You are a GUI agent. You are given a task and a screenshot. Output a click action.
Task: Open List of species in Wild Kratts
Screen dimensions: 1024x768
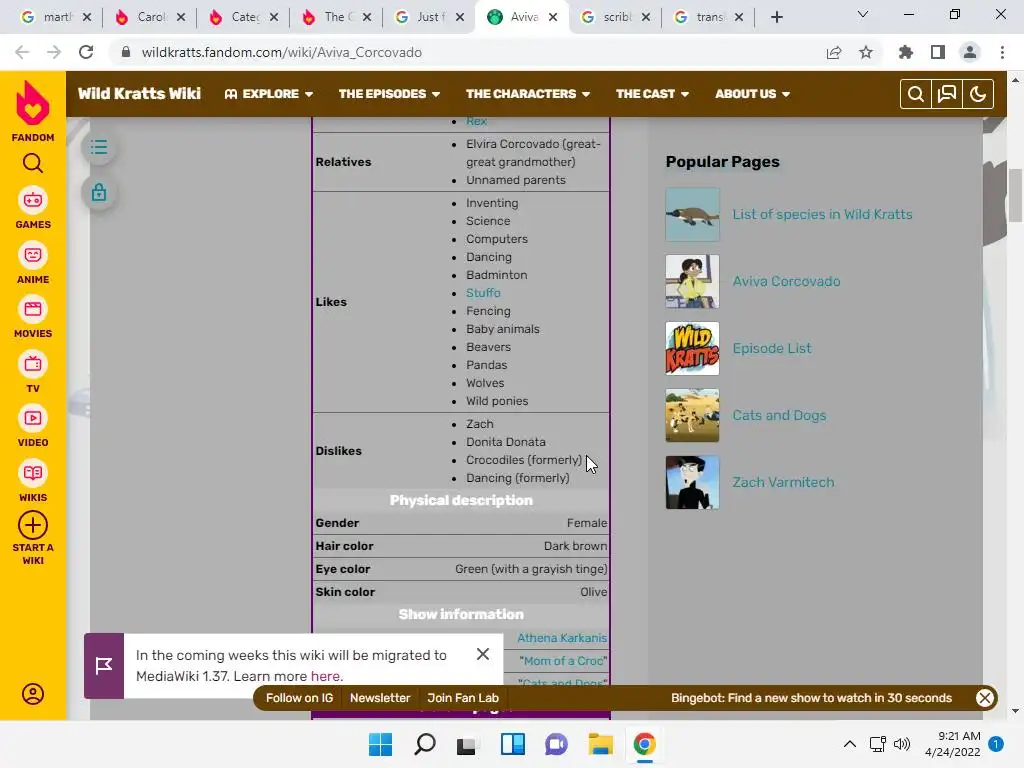(822, 214)
